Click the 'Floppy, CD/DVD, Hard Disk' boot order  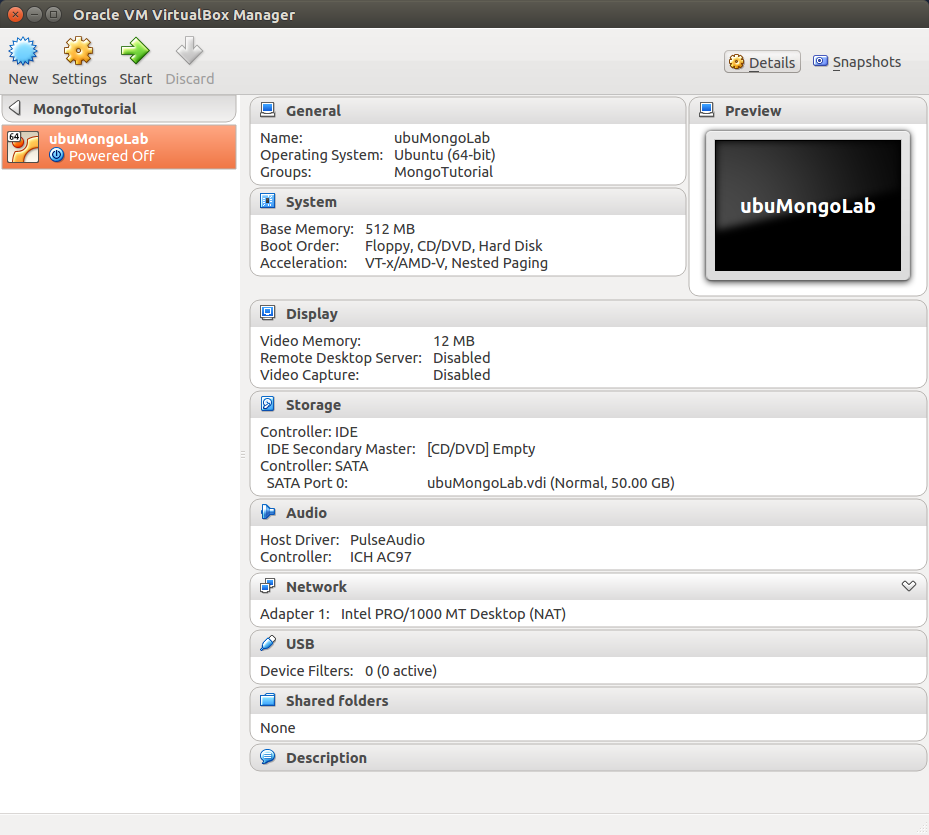(453, 246)
